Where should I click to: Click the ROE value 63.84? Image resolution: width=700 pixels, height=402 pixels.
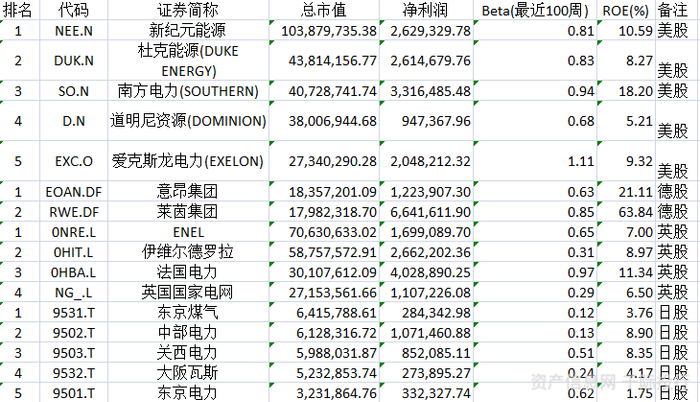click(626, 211)
